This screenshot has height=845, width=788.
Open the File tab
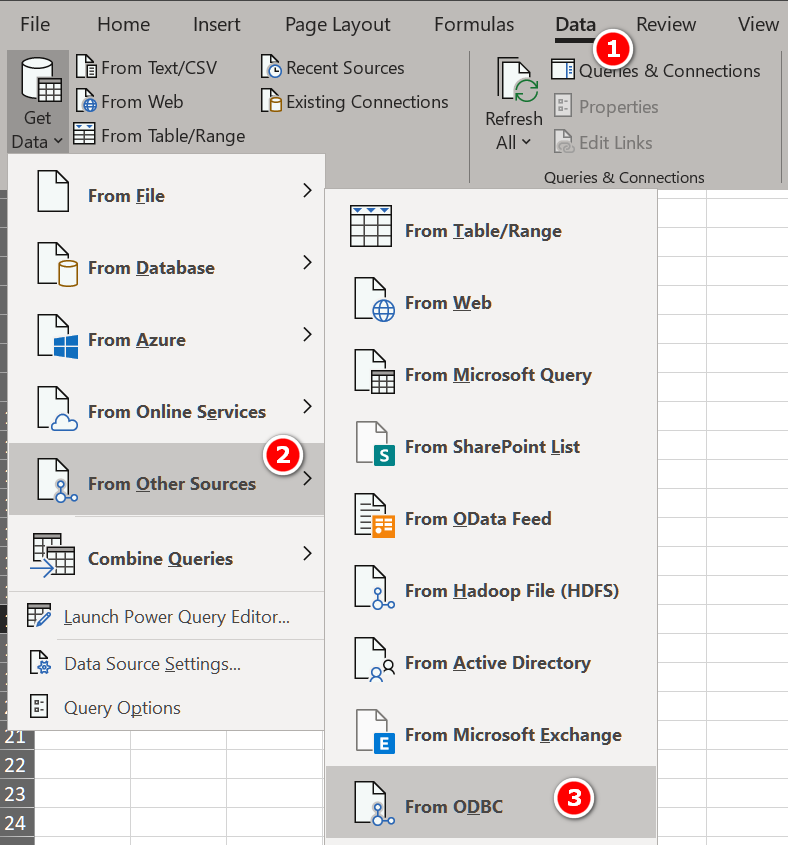point(35,24)
